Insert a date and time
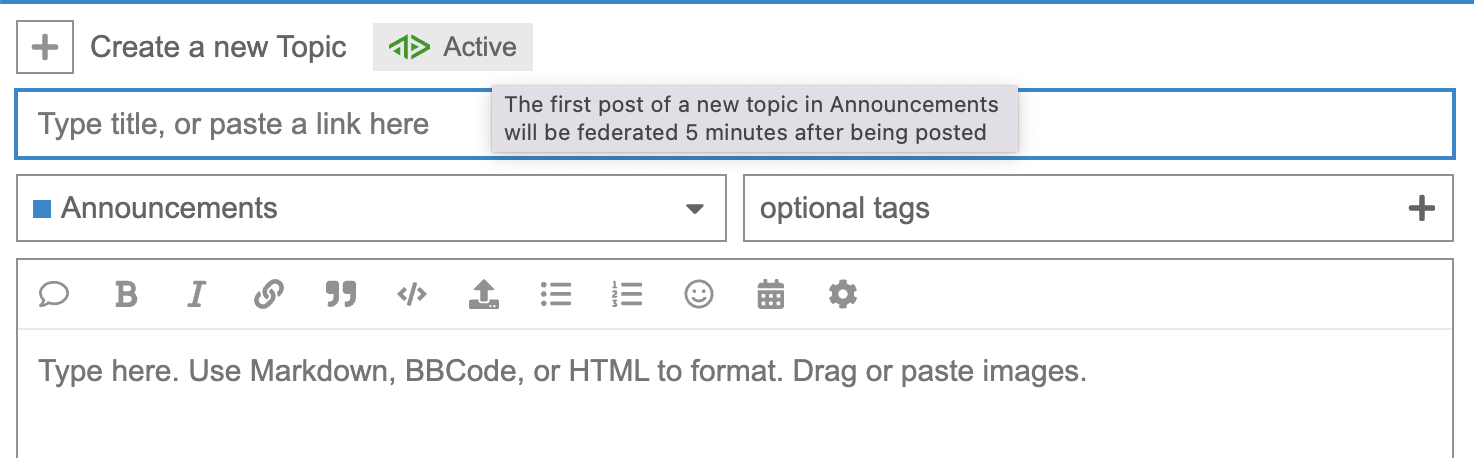Image resolution: width=1474 pixels, height=458 pixels. pyautogui.click(x=771, y=294)
